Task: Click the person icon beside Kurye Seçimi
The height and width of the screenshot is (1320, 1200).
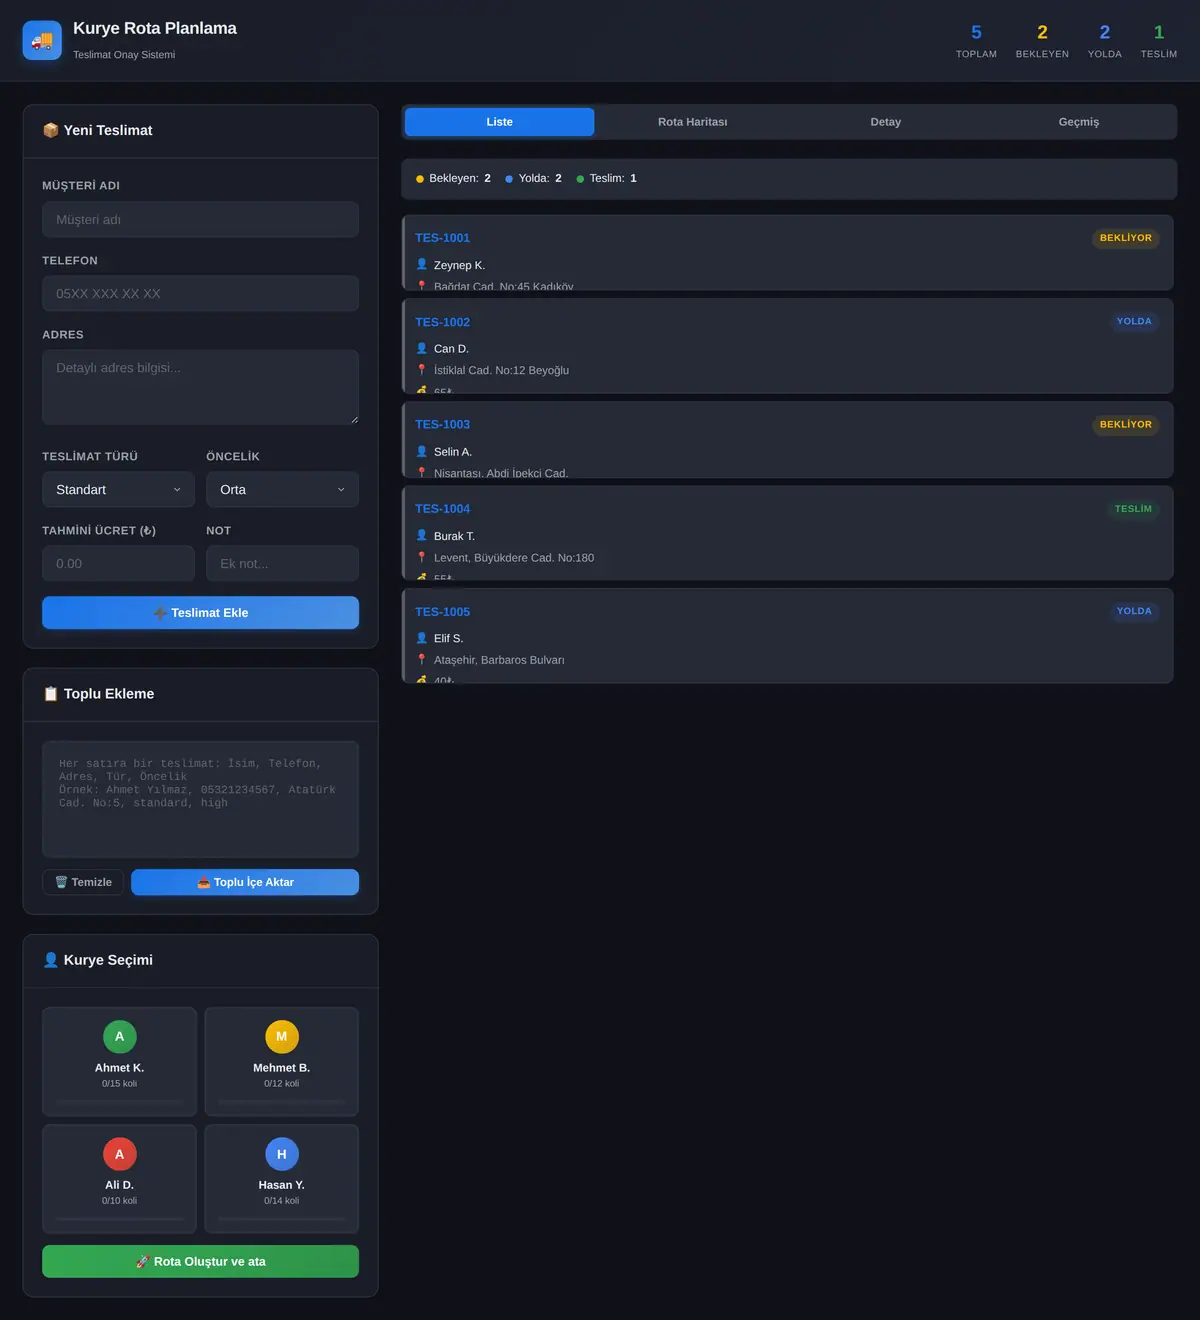Action: [51, 960]
